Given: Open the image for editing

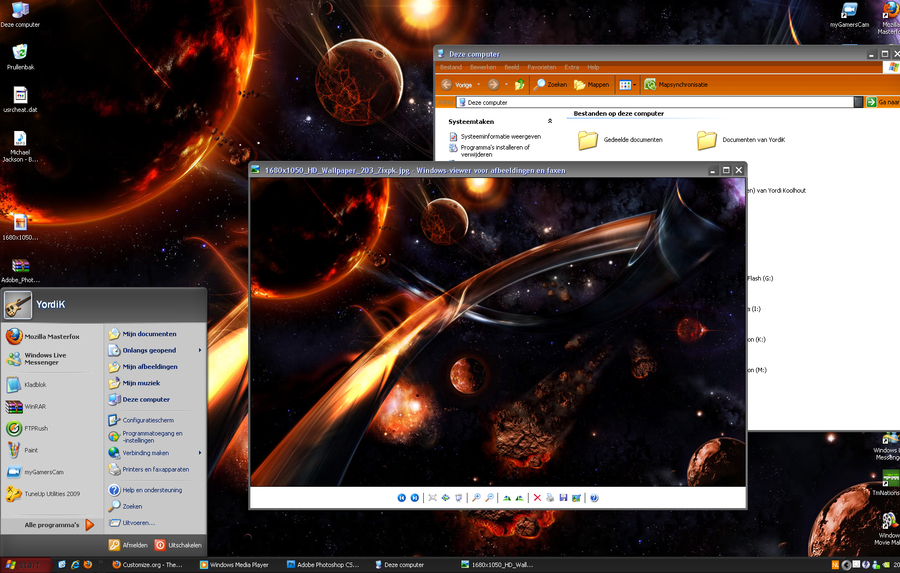Looking at the screenshot, I should point(576,498).
